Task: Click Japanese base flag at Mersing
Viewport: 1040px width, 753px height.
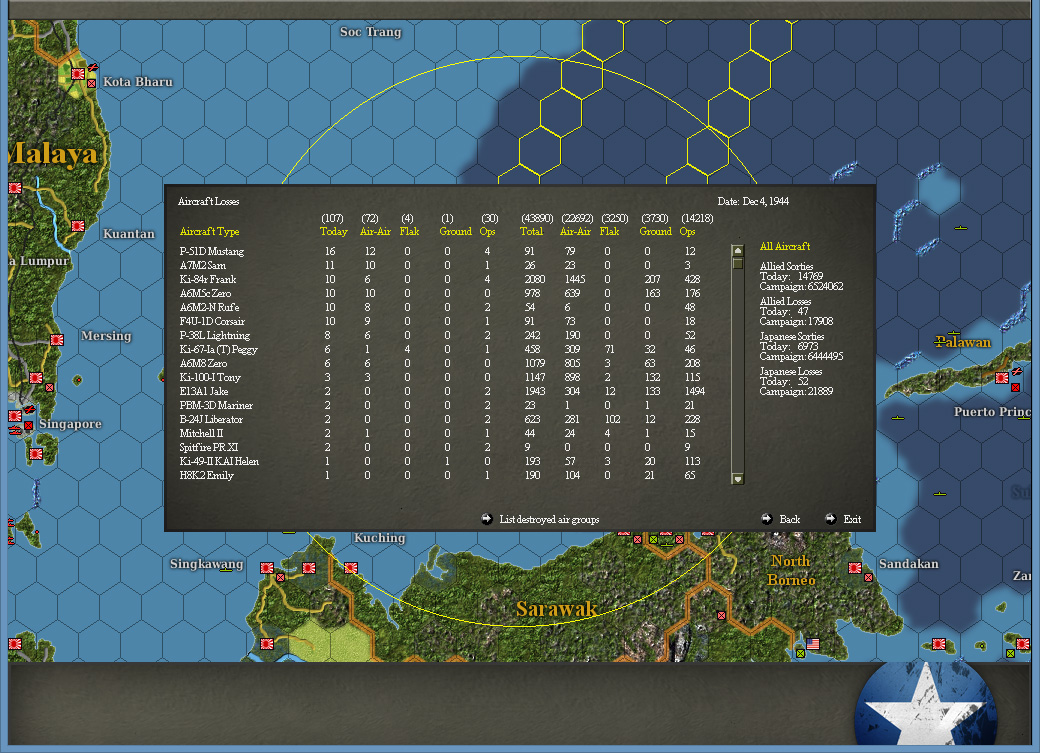Action: tap(57, 340)
